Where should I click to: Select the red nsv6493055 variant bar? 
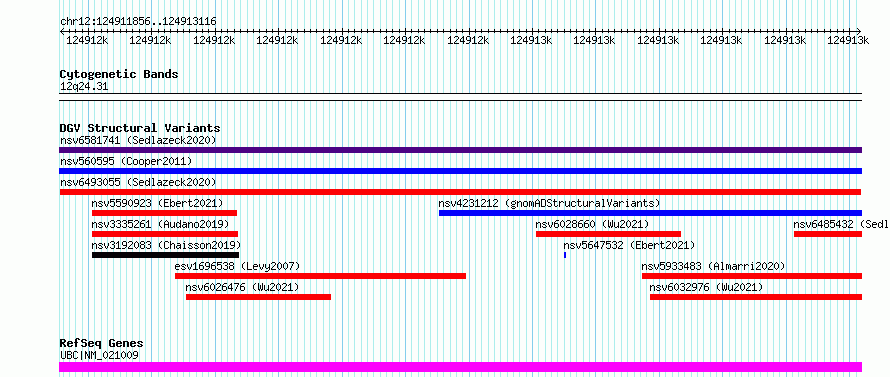(460, 192)
